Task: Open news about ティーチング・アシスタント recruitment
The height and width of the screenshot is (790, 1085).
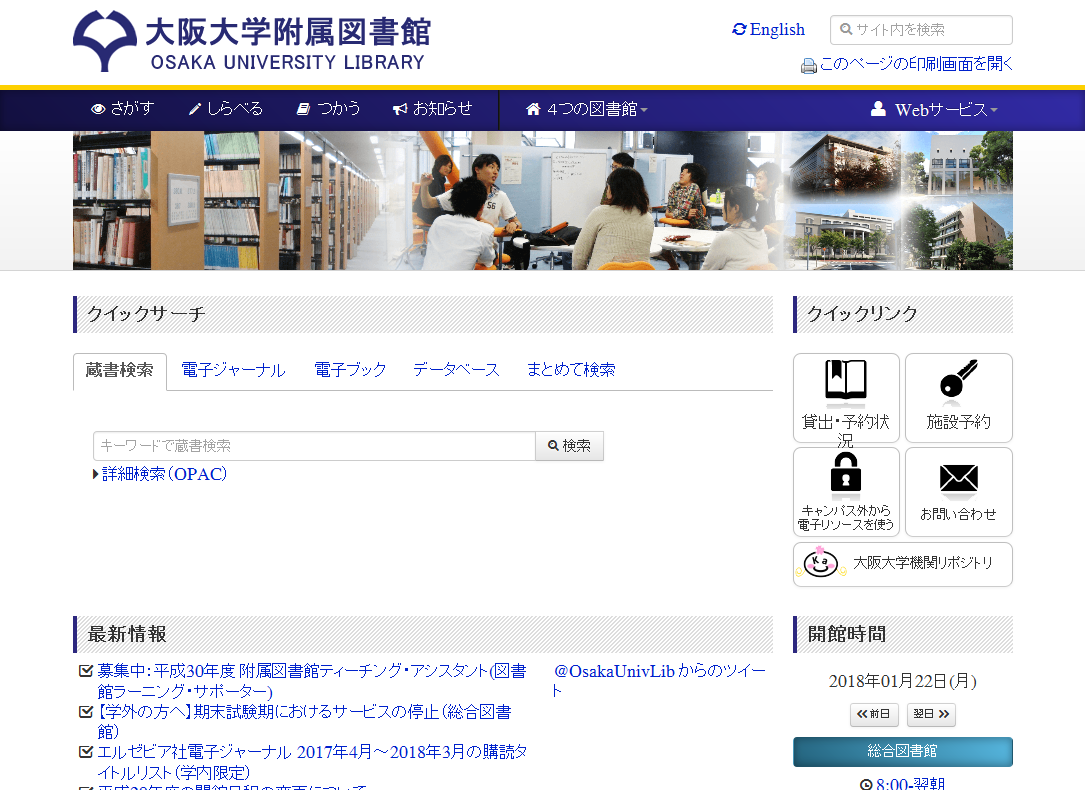Action: pyautogui.click(x=312, y=681)
